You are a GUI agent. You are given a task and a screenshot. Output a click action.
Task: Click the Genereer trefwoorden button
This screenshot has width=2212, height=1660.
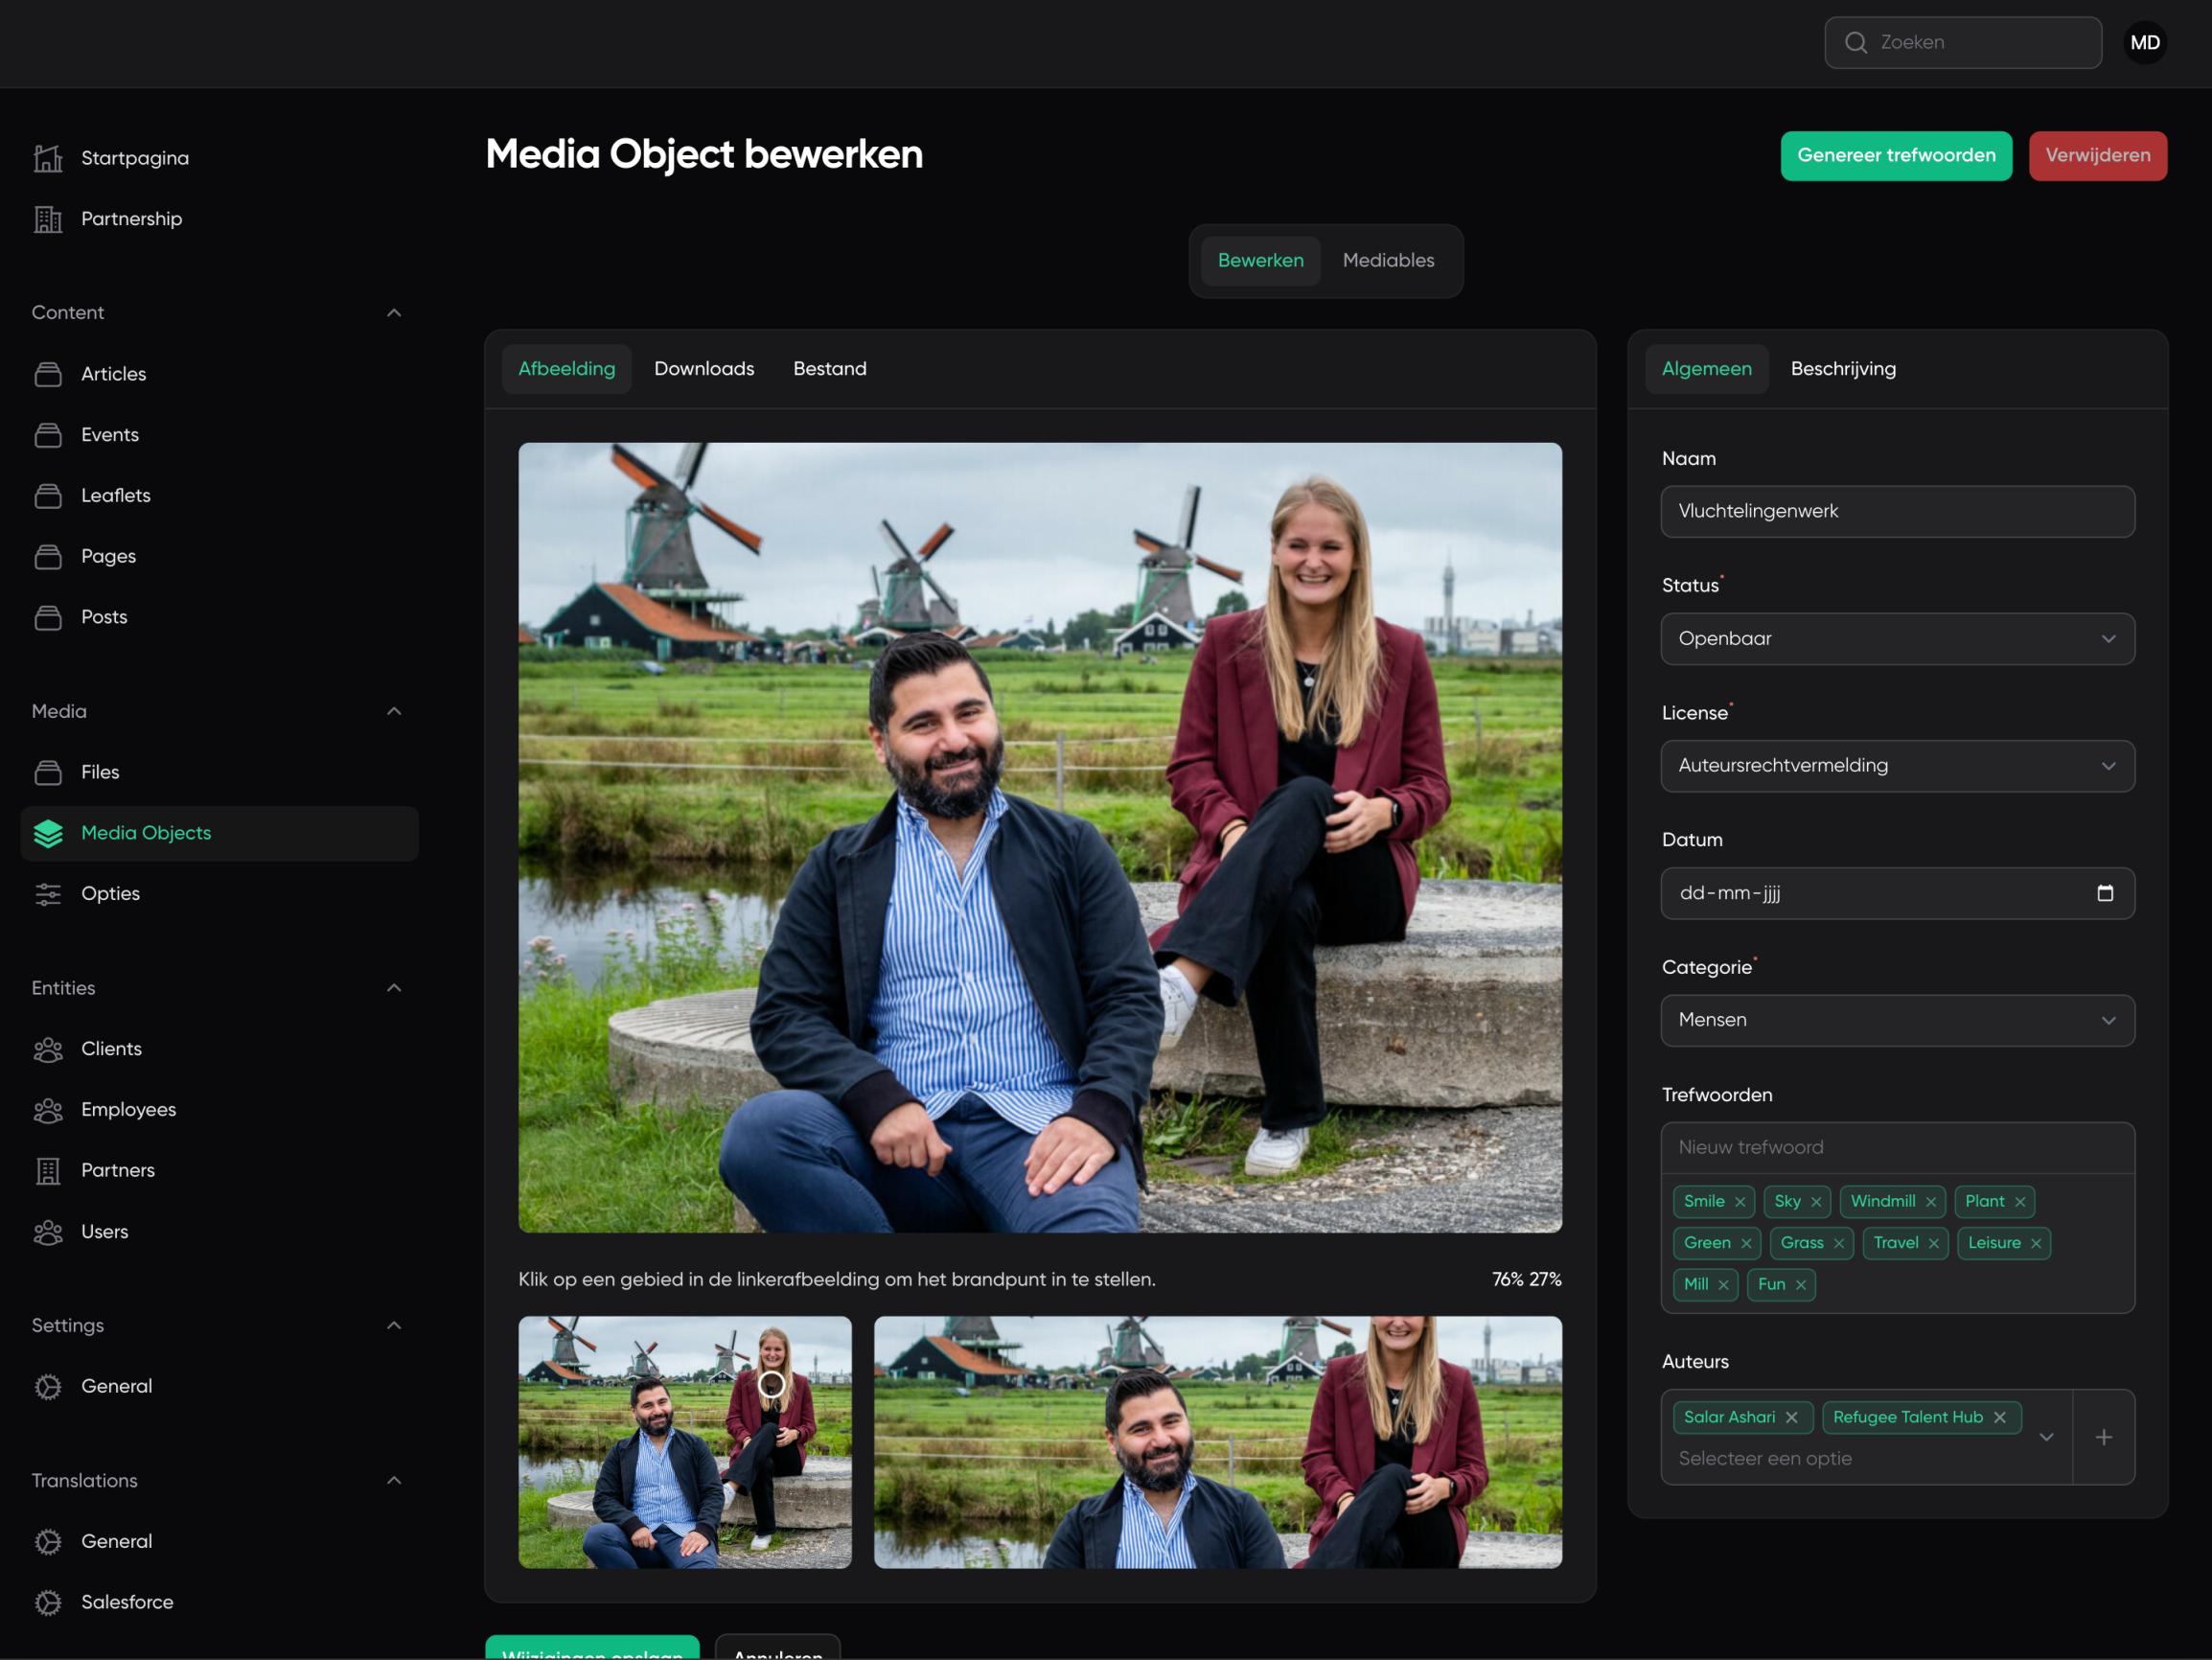point(1895,156)
